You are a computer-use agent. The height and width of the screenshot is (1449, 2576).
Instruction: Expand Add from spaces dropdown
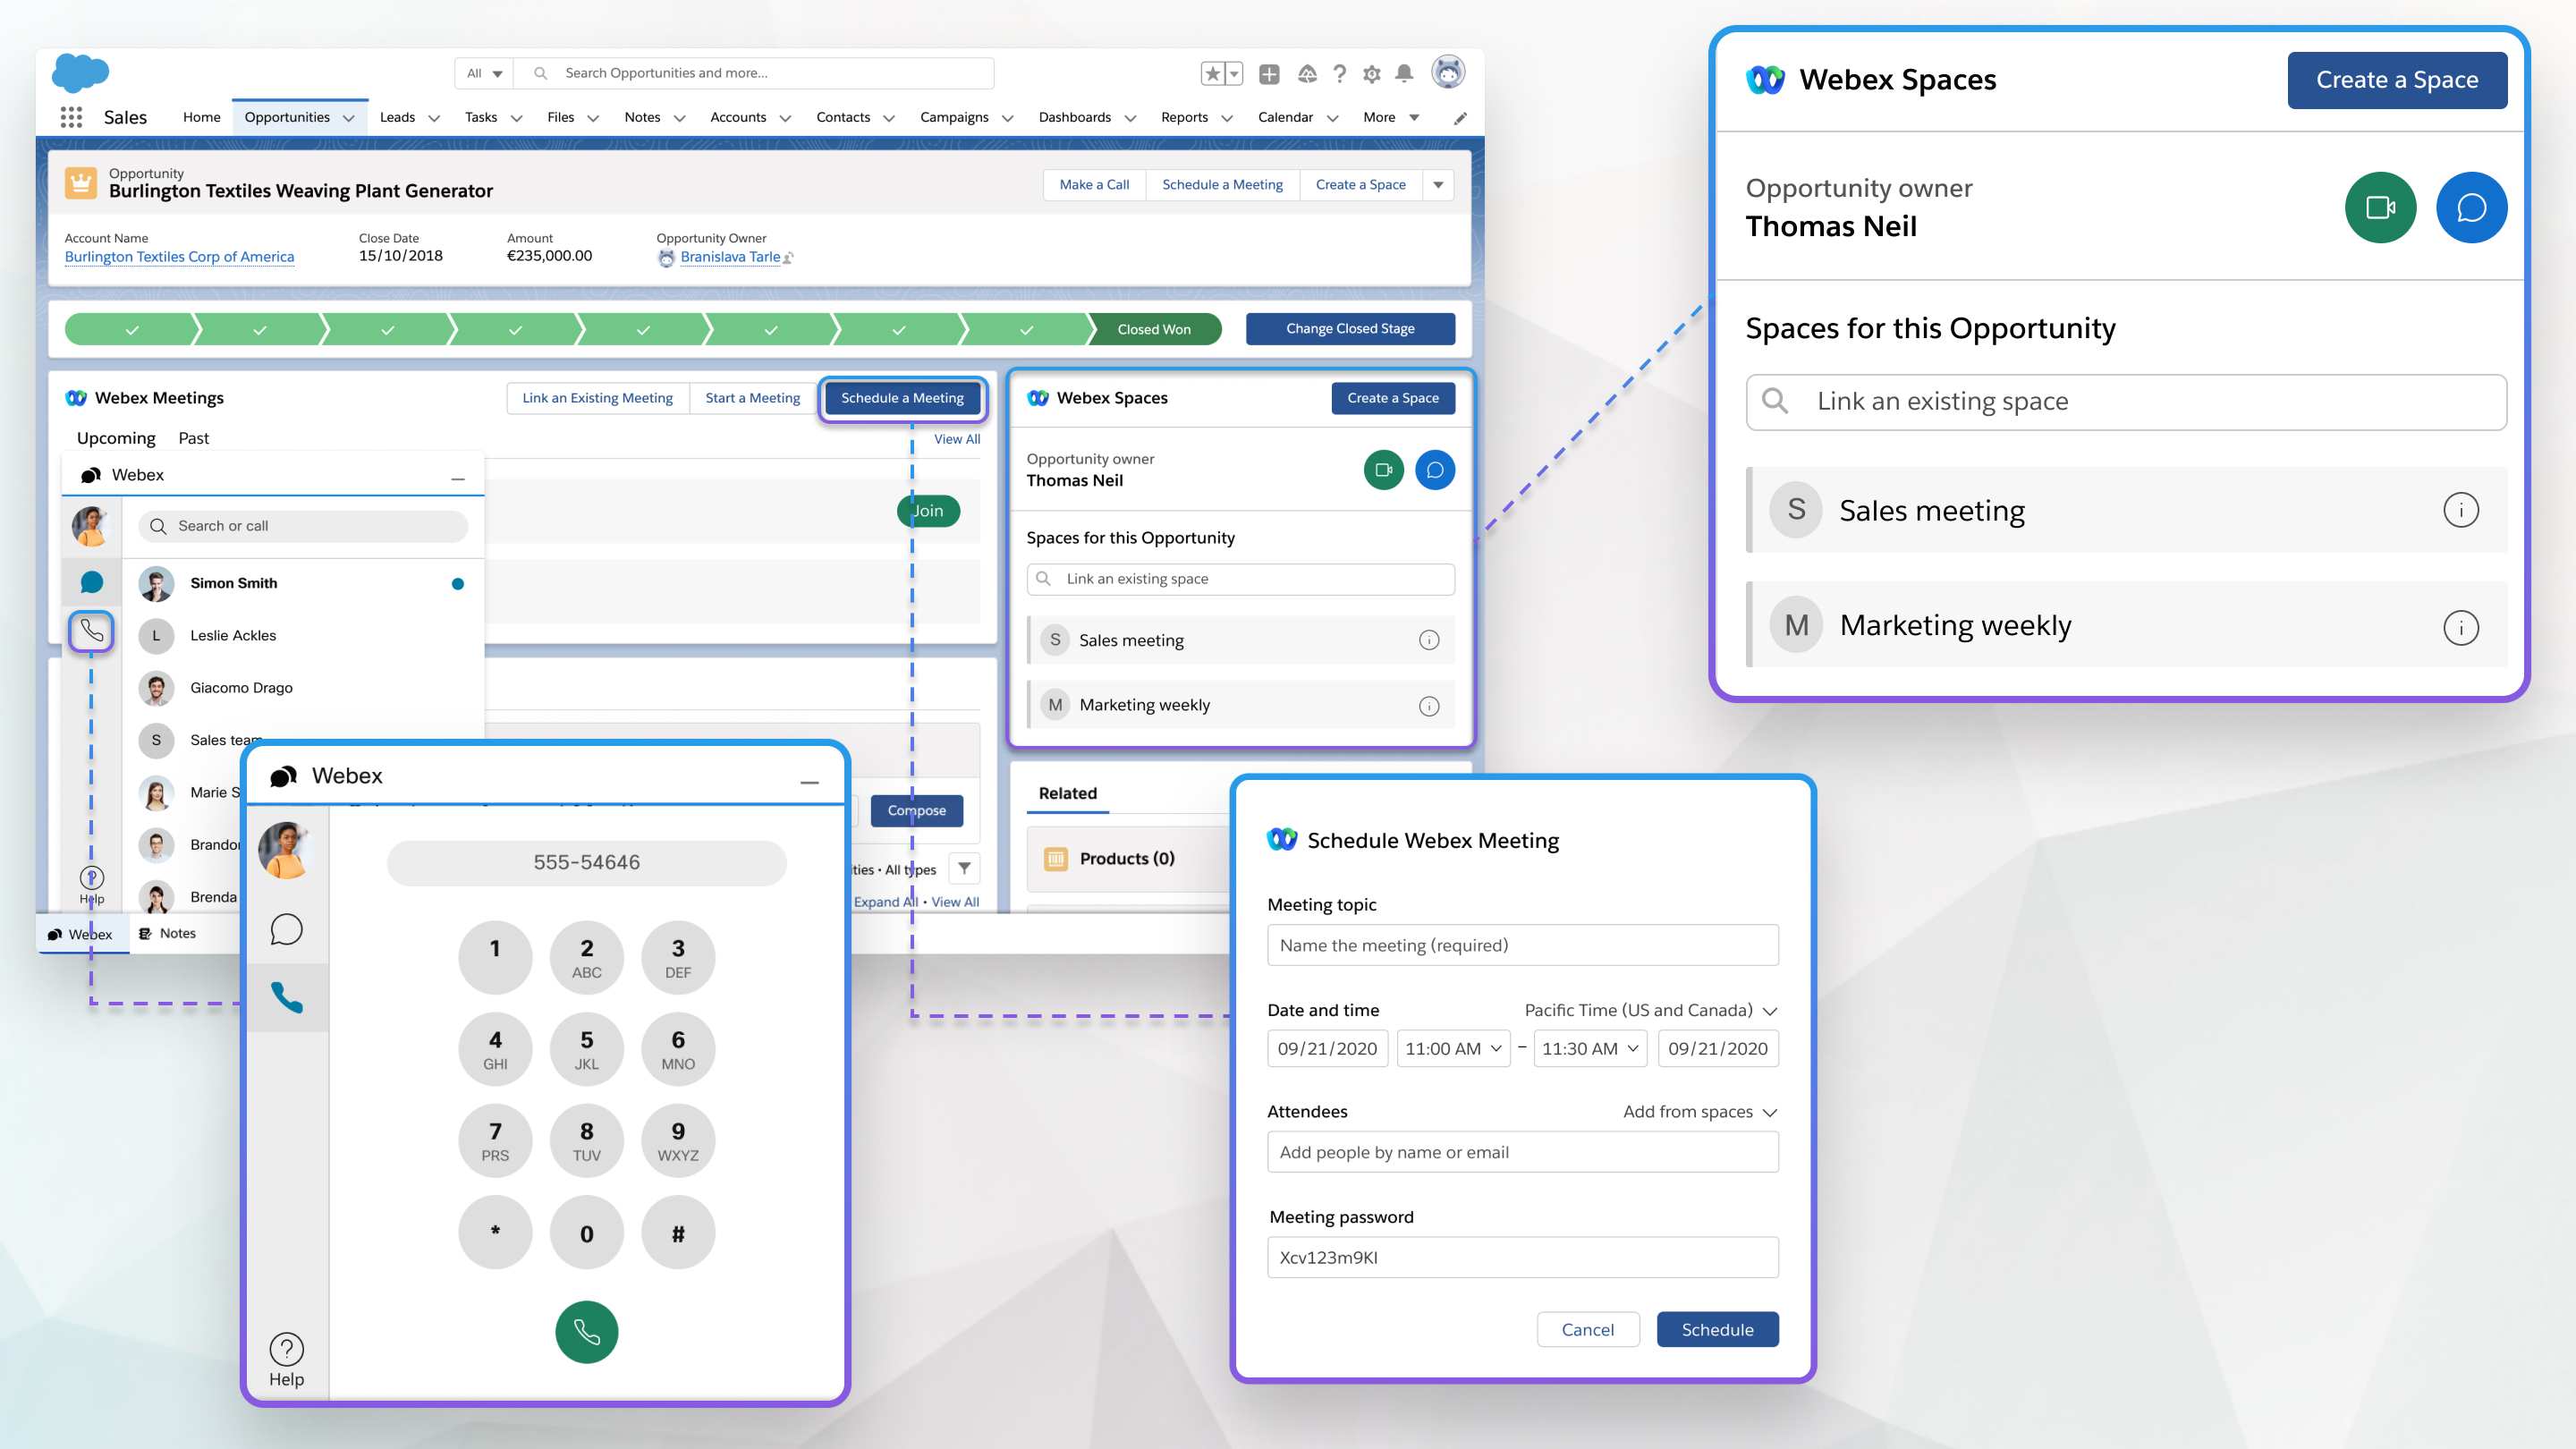[x=1700, y=1111]
